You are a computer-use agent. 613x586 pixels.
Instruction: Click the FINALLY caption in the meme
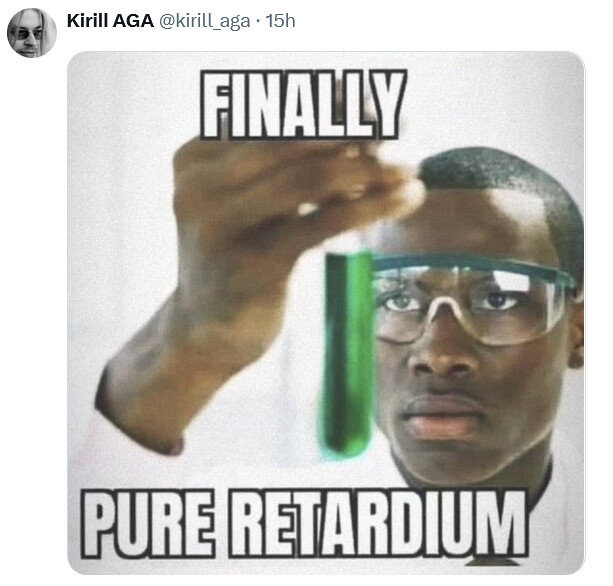[x=303, y=104]
